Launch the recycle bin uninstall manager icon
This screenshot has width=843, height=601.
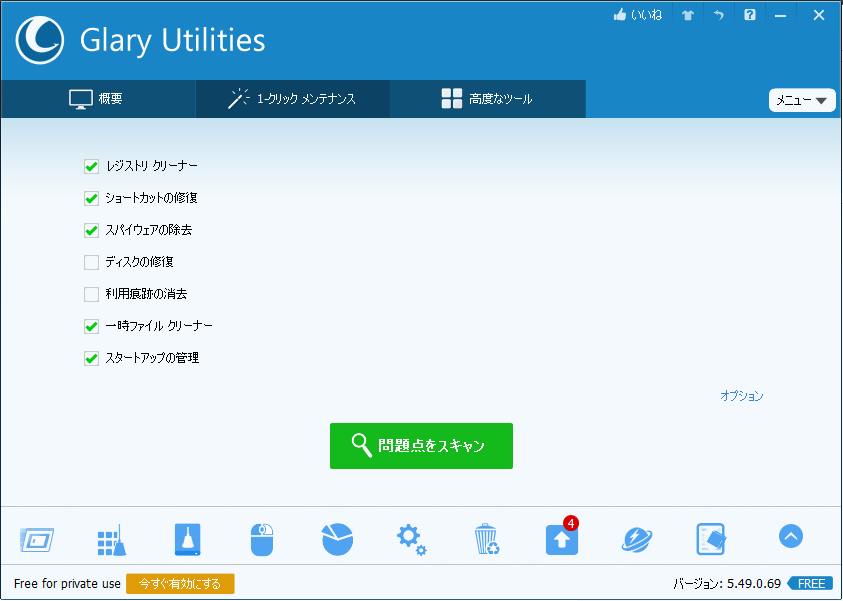click(487, 539)
